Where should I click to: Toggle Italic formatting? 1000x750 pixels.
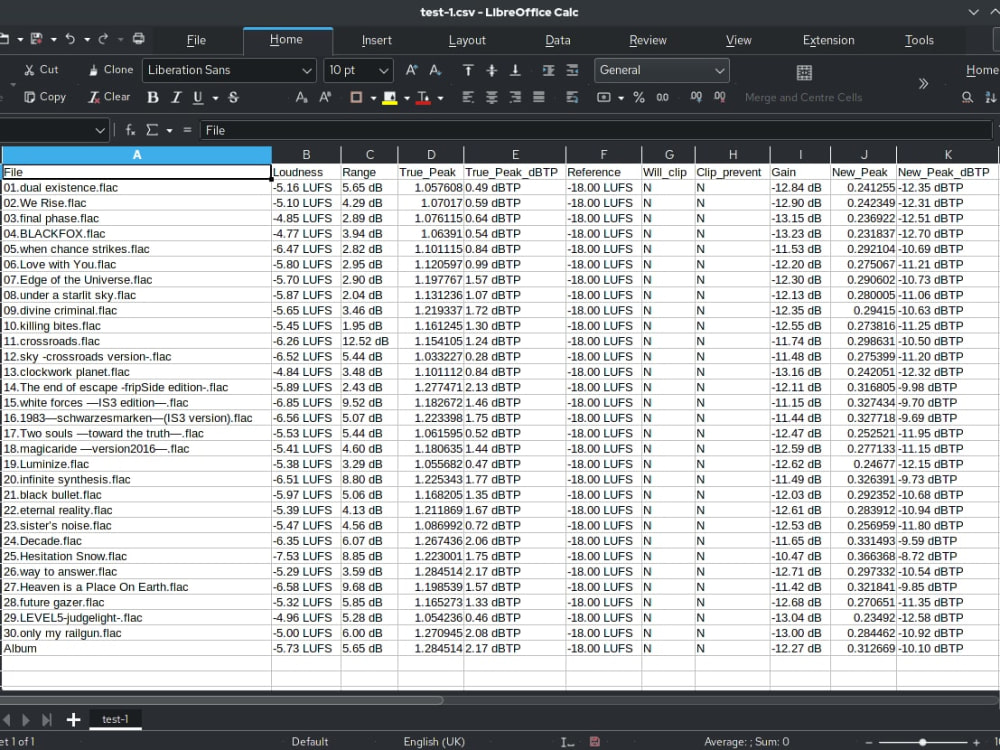click(175, 98)
